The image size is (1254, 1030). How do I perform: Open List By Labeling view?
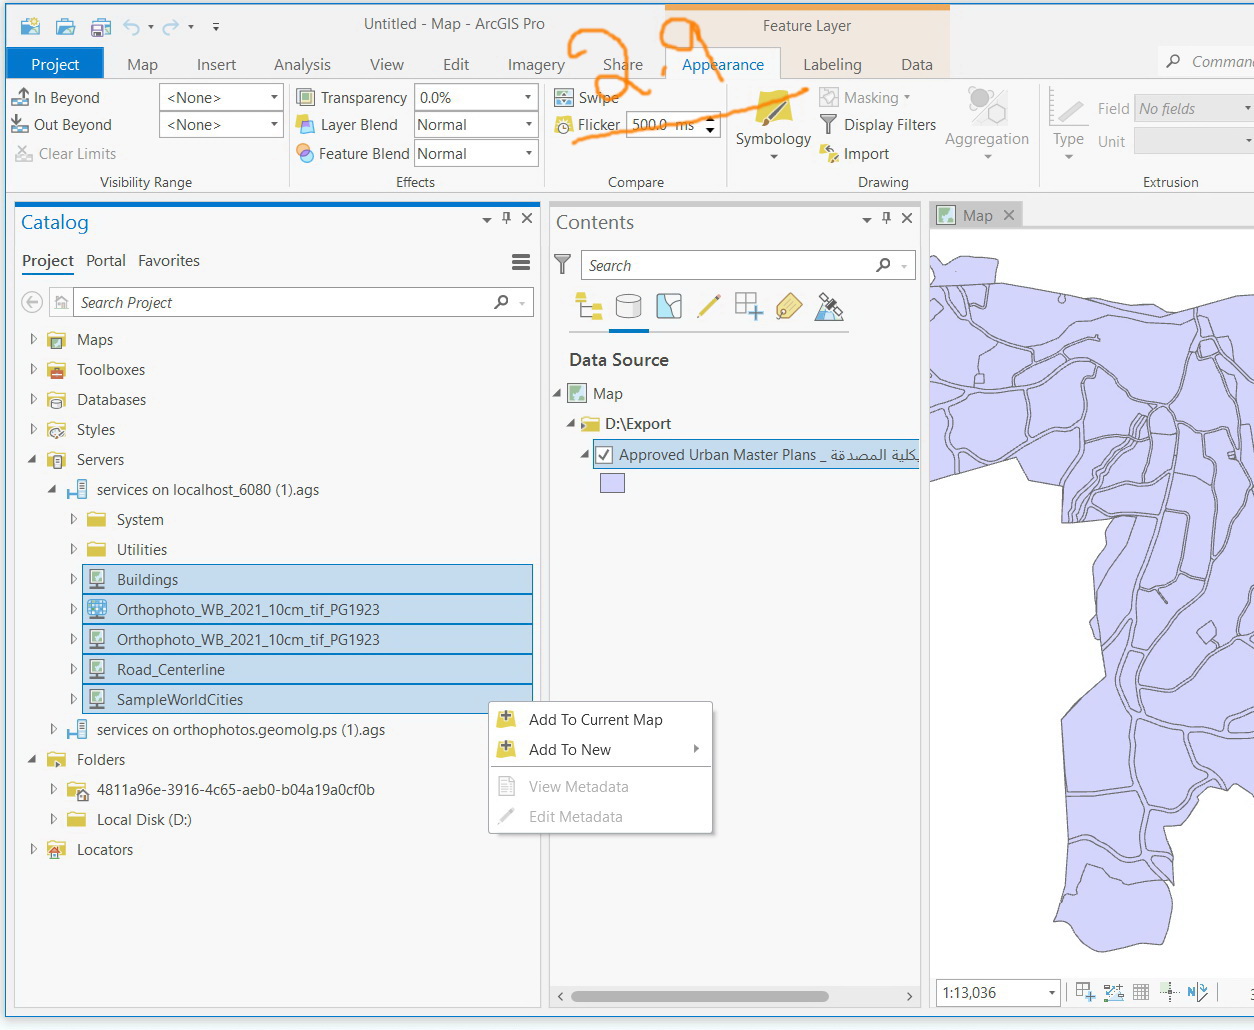788,306
